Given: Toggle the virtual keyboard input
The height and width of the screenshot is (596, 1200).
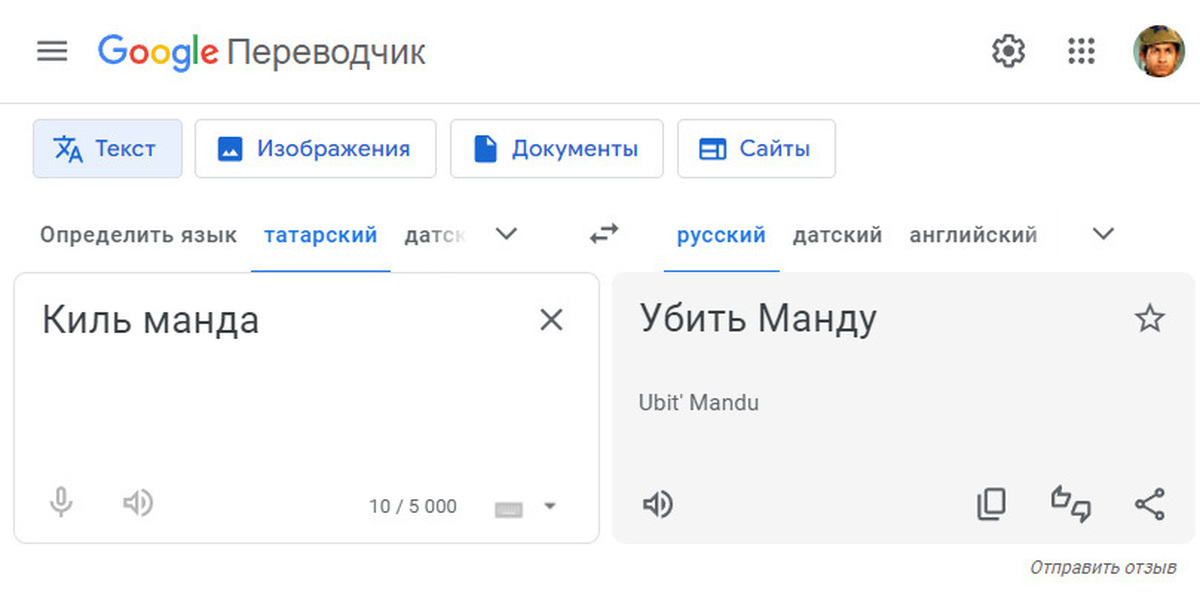Looking at the screenshot, I should pyautogui.click(x=509, y=508).
